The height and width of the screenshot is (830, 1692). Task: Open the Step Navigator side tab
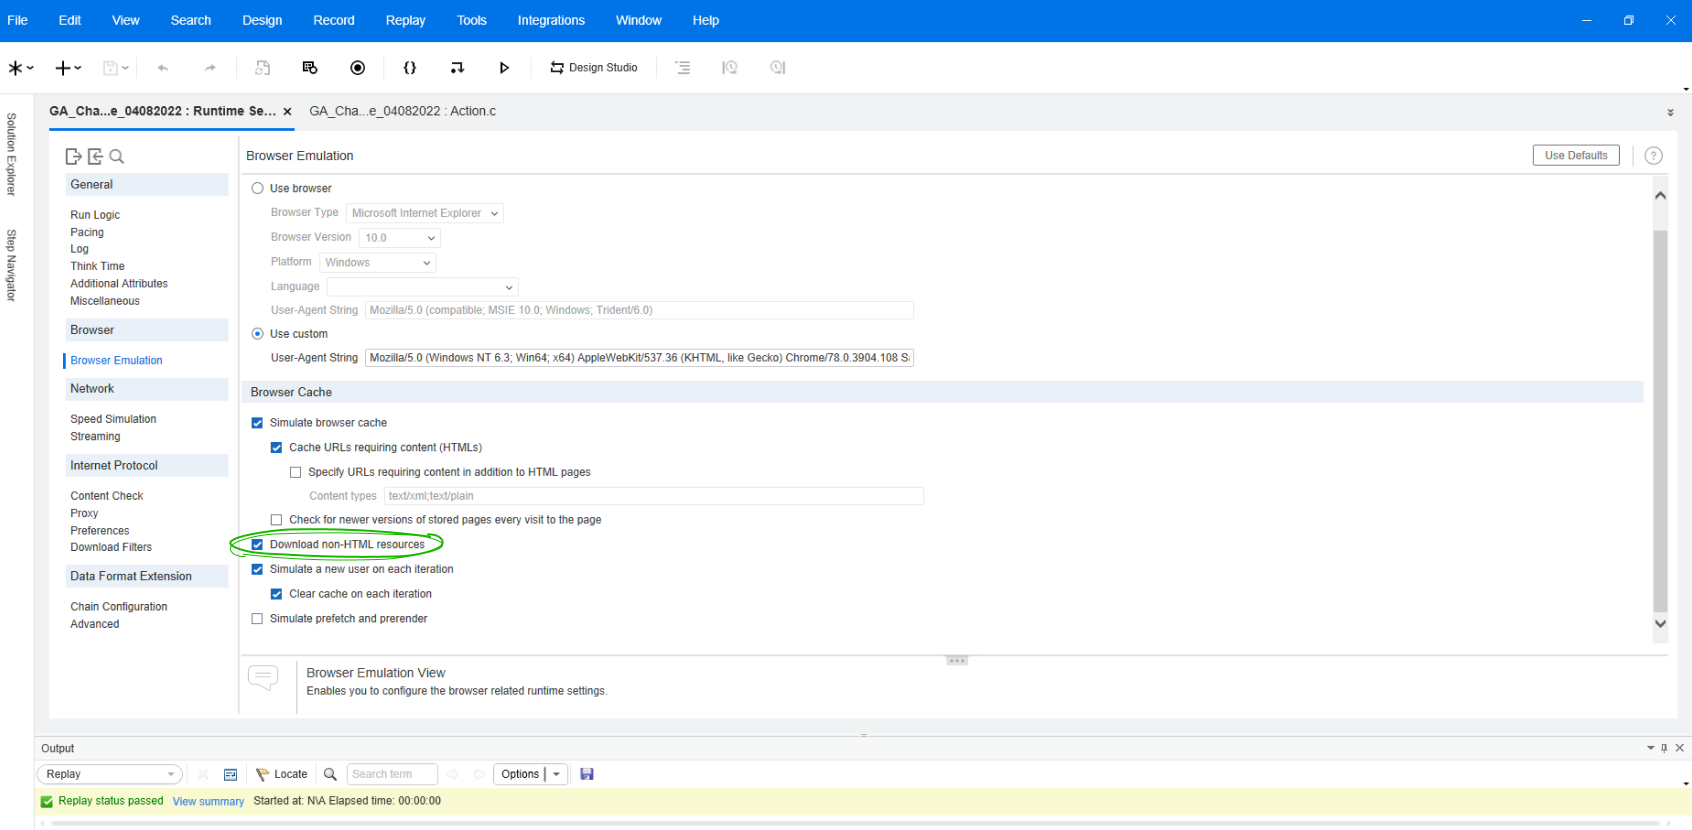pyautogui.click(x=12, y=265)
